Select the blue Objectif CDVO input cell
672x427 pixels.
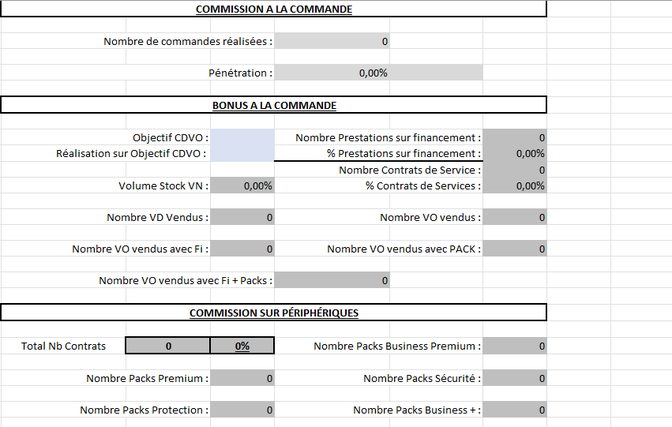point(242,138)
